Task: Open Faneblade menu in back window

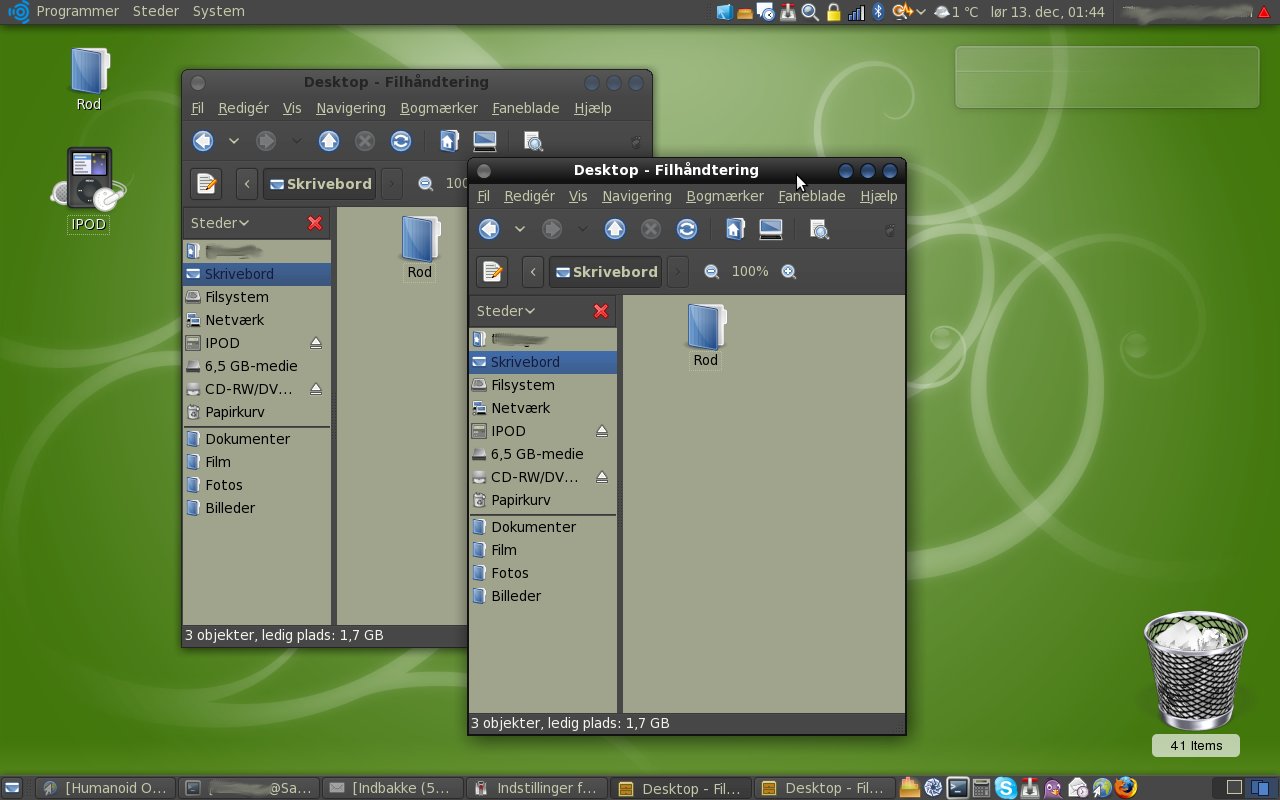Action: (x=525, y=108)
